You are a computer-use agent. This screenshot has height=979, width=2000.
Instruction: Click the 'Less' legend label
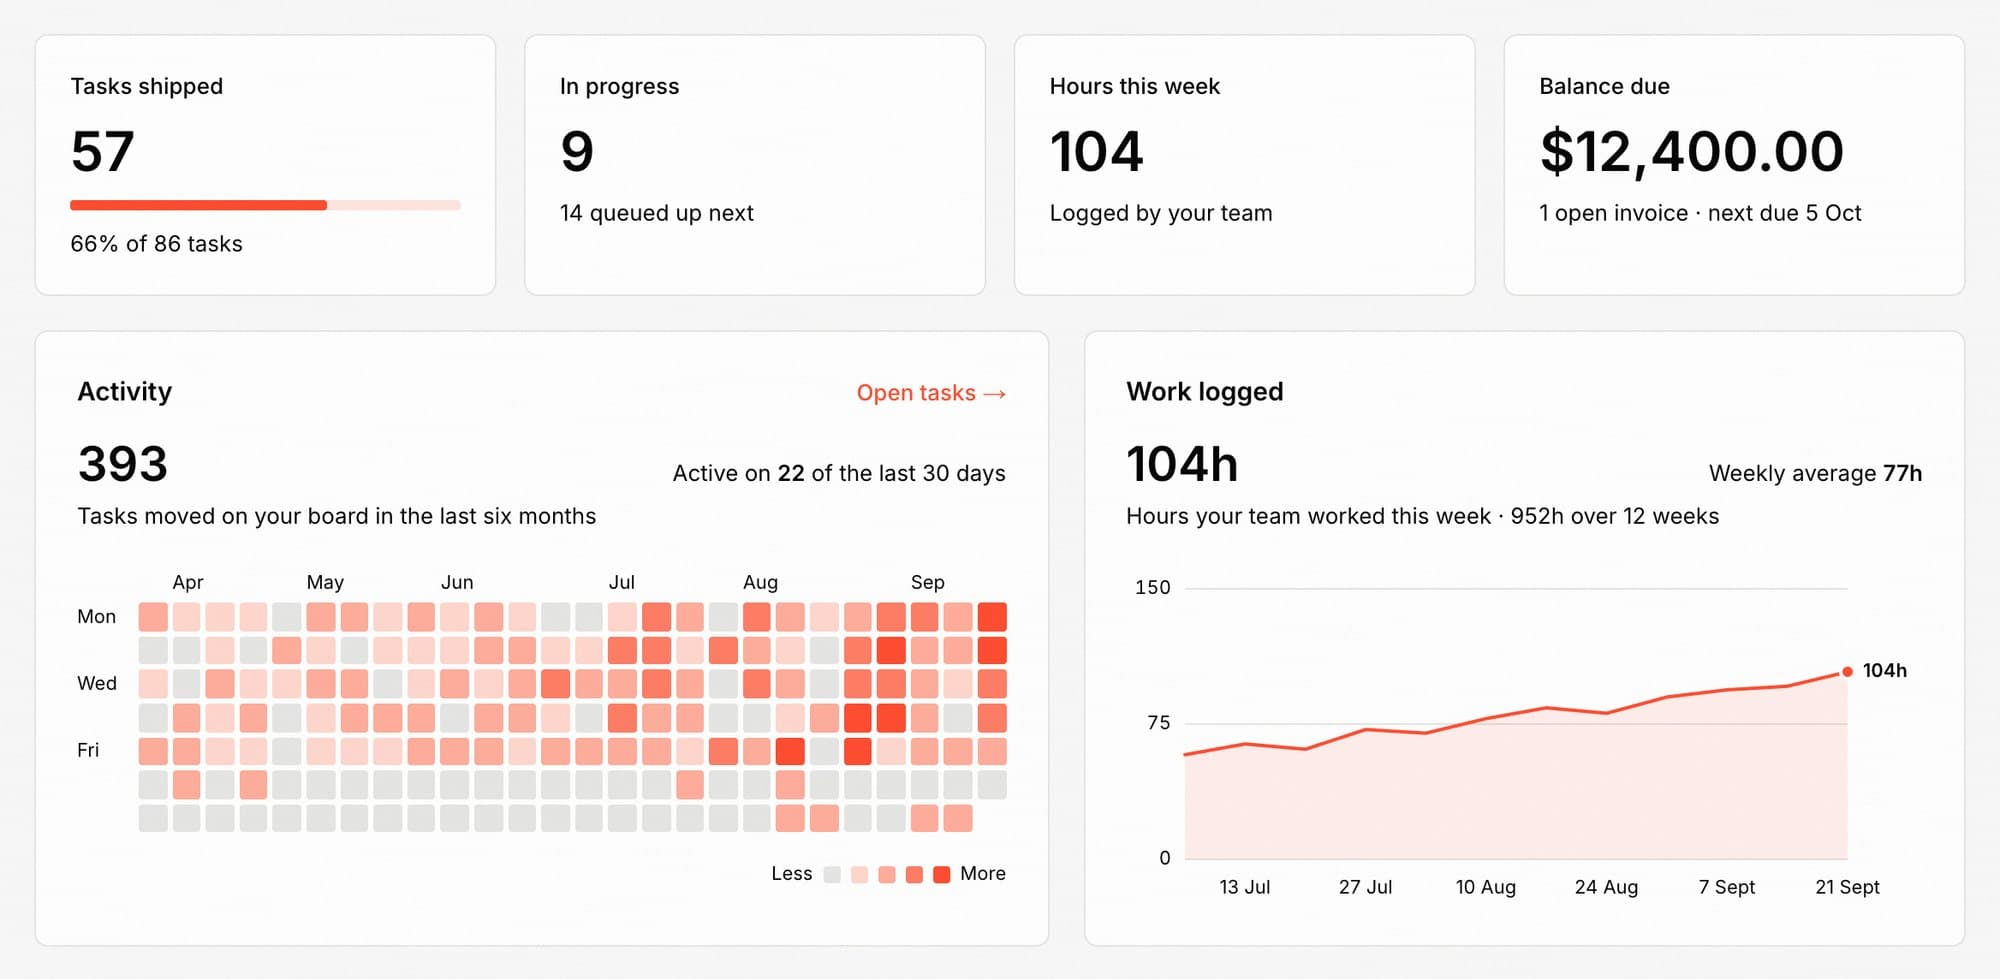tap(792, 874)
